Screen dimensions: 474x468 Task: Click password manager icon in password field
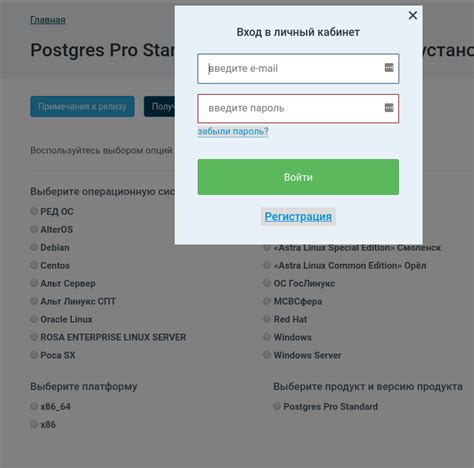(389, 108)
